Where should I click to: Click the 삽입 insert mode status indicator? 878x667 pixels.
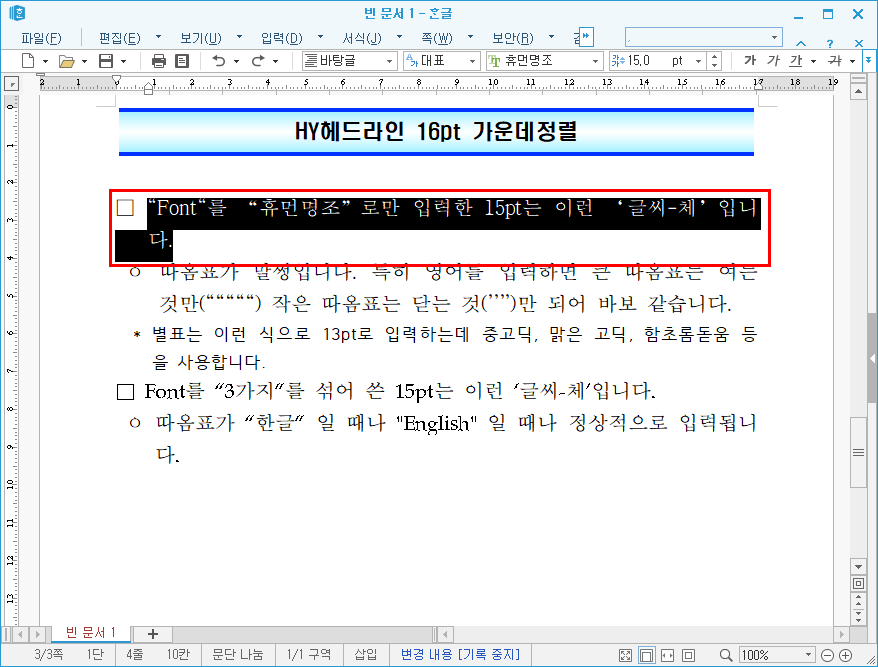pos(366,654)
